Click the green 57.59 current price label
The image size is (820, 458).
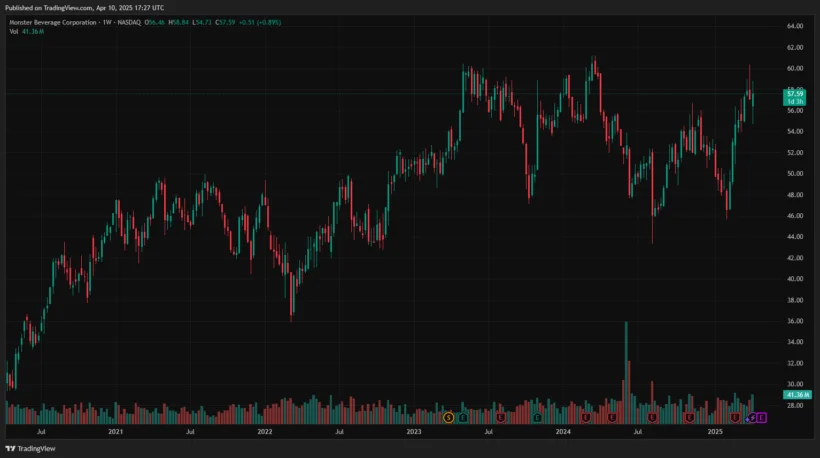(x=795, y=94)
